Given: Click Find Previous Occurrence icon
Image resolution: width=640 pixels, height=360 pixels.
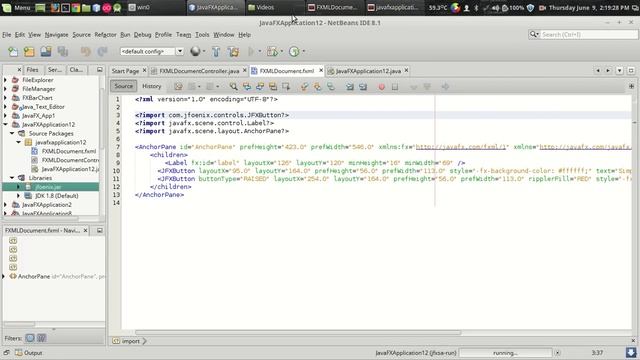Looking at the screenshot, I should tap(247, 87).
